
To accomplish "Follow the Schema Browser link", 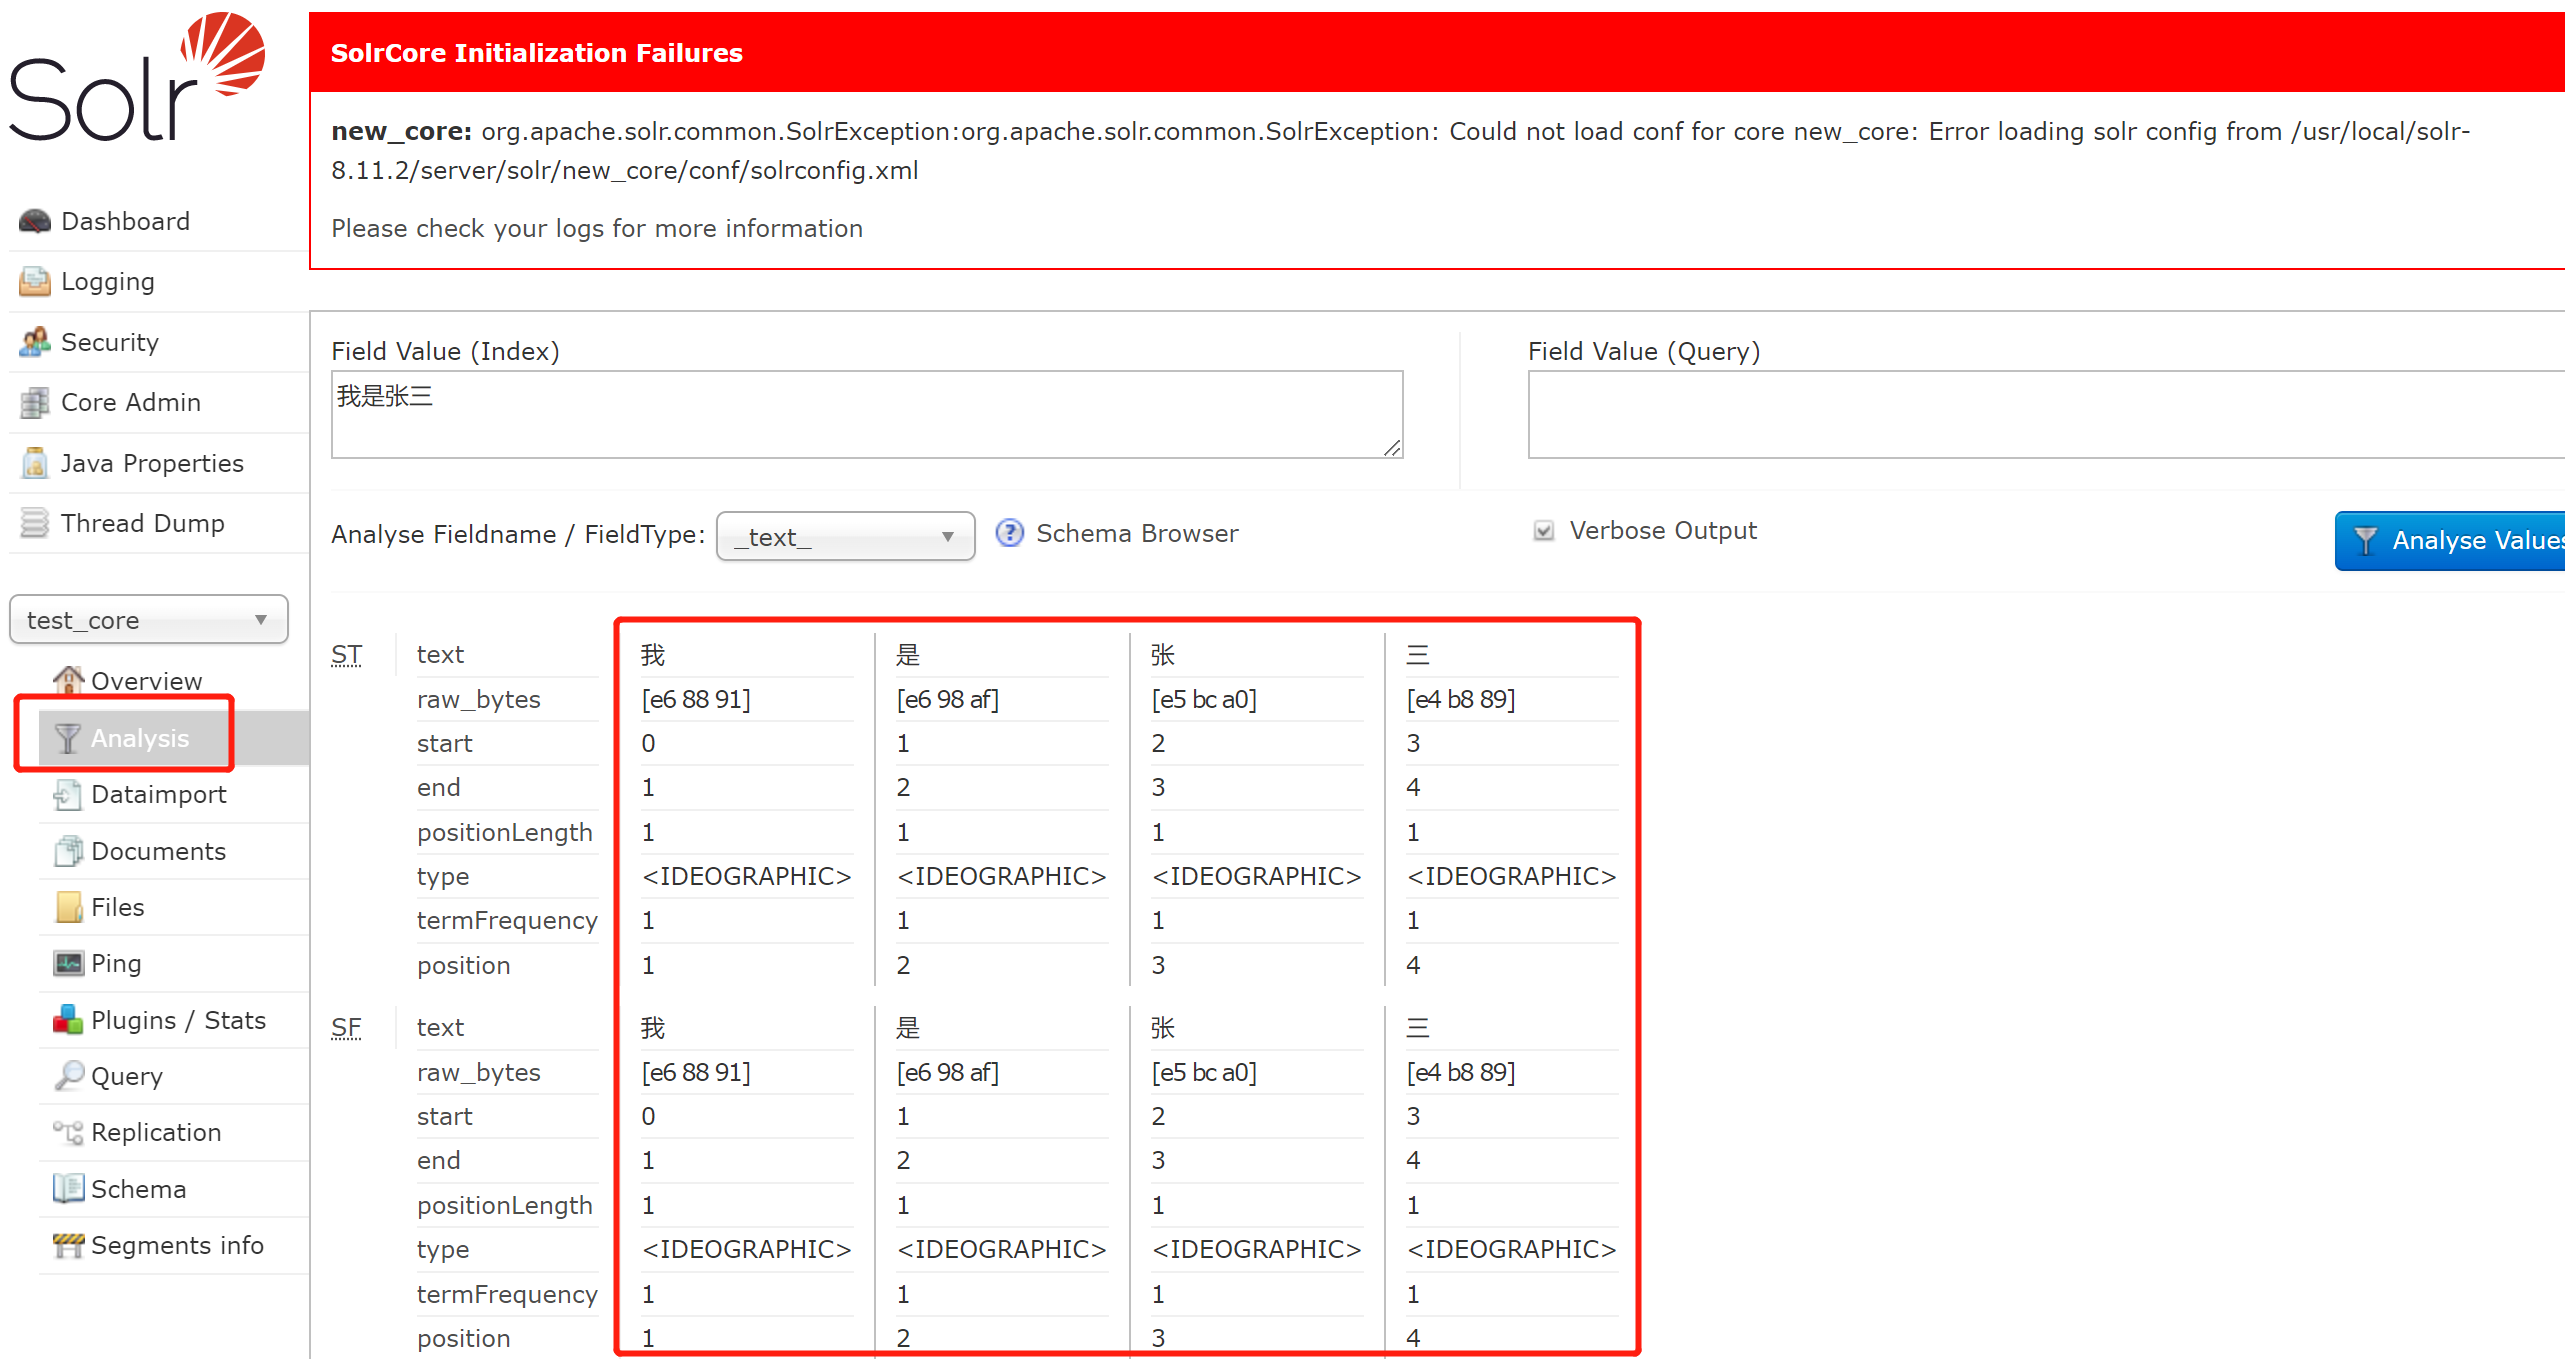I will pyautogui.click(x=1136, y=533).
